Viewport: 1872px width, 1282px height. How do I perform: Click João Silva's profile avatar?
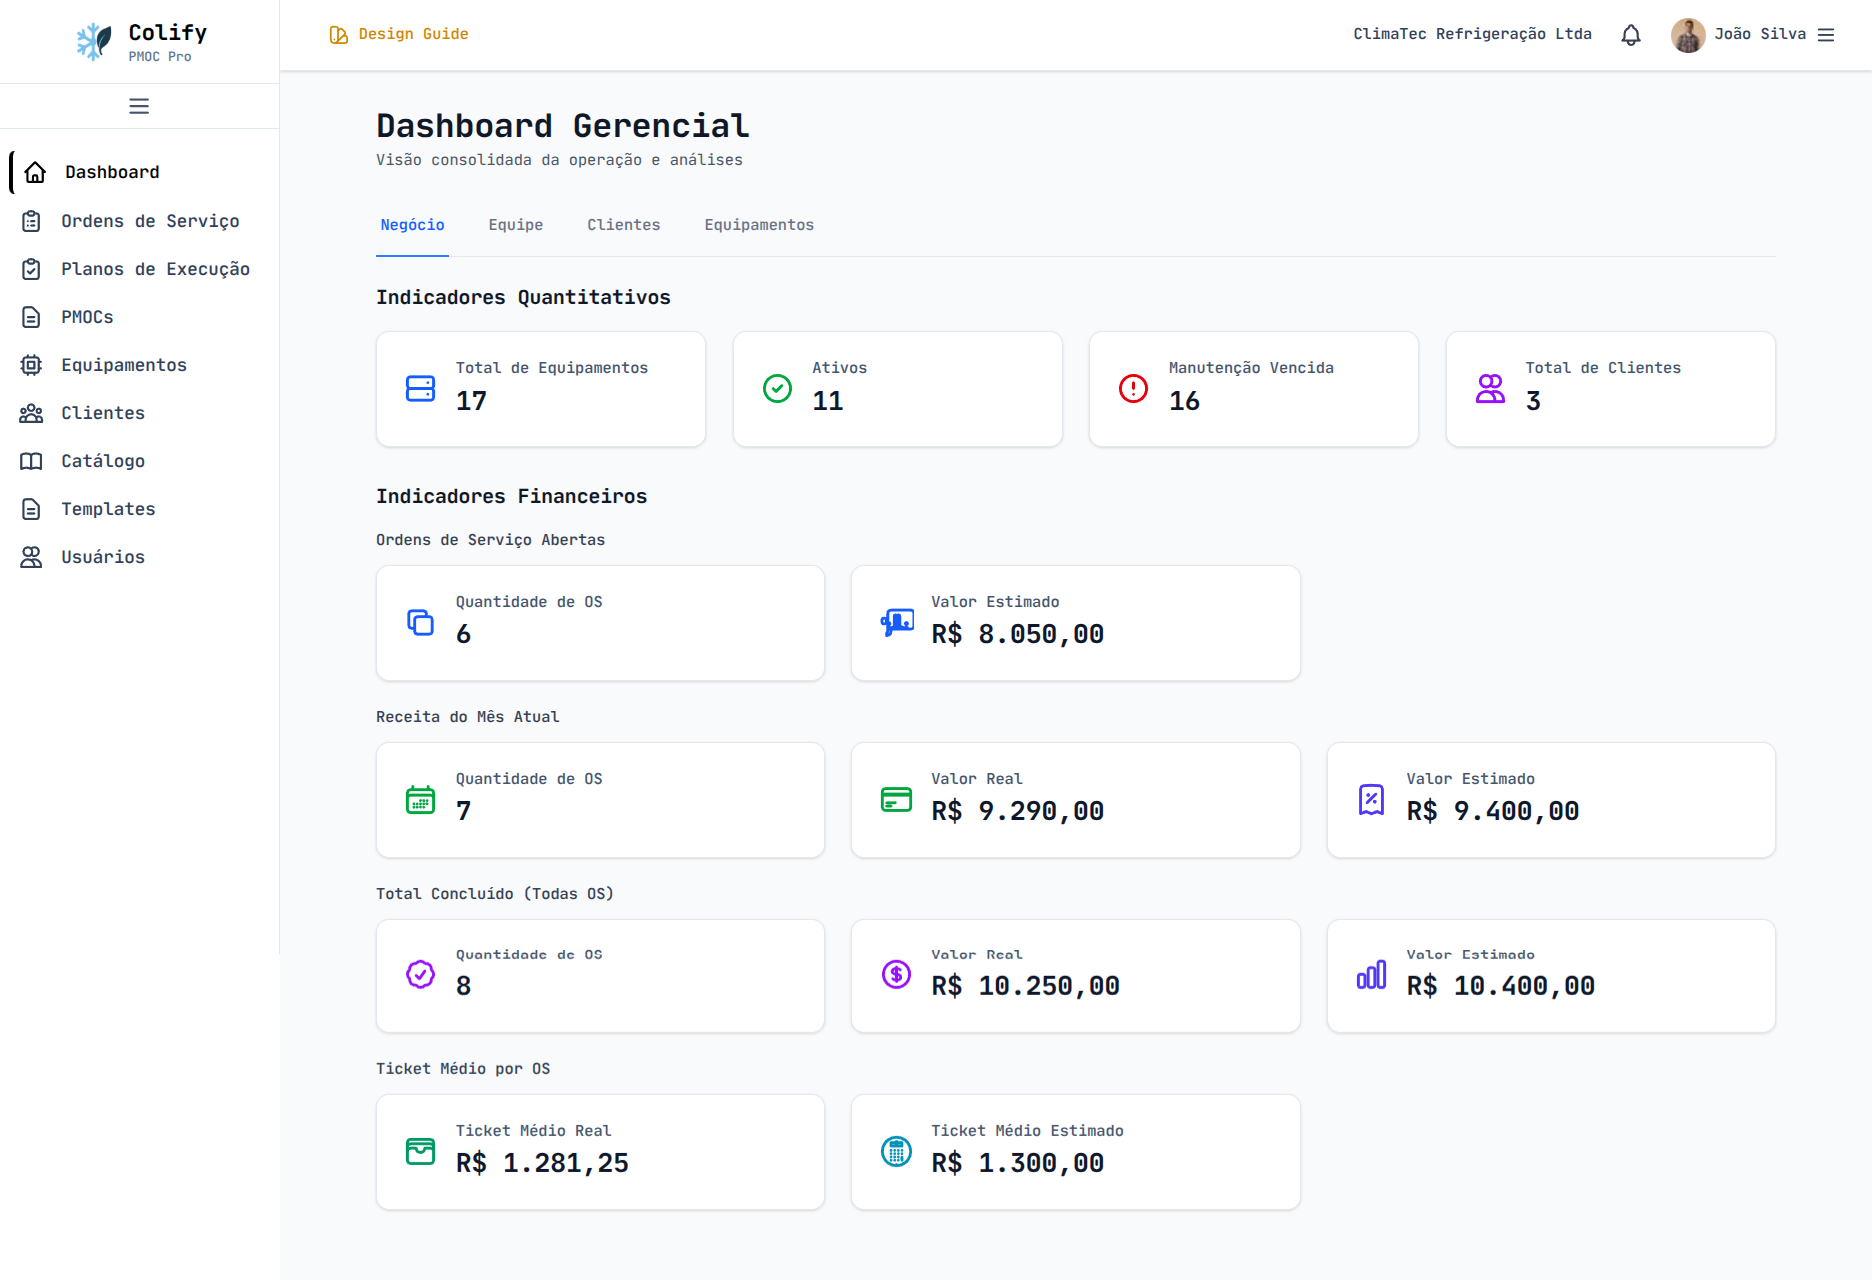click(x=1687, y=34)
